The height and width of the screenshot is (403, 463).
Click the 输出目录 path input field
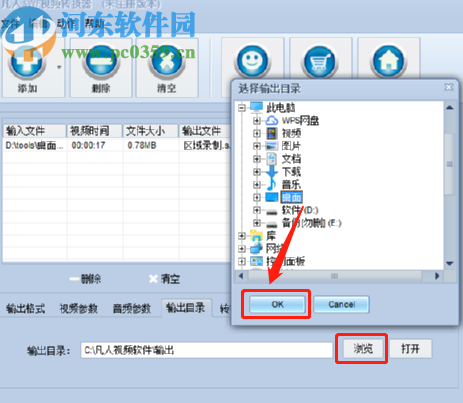207,350
